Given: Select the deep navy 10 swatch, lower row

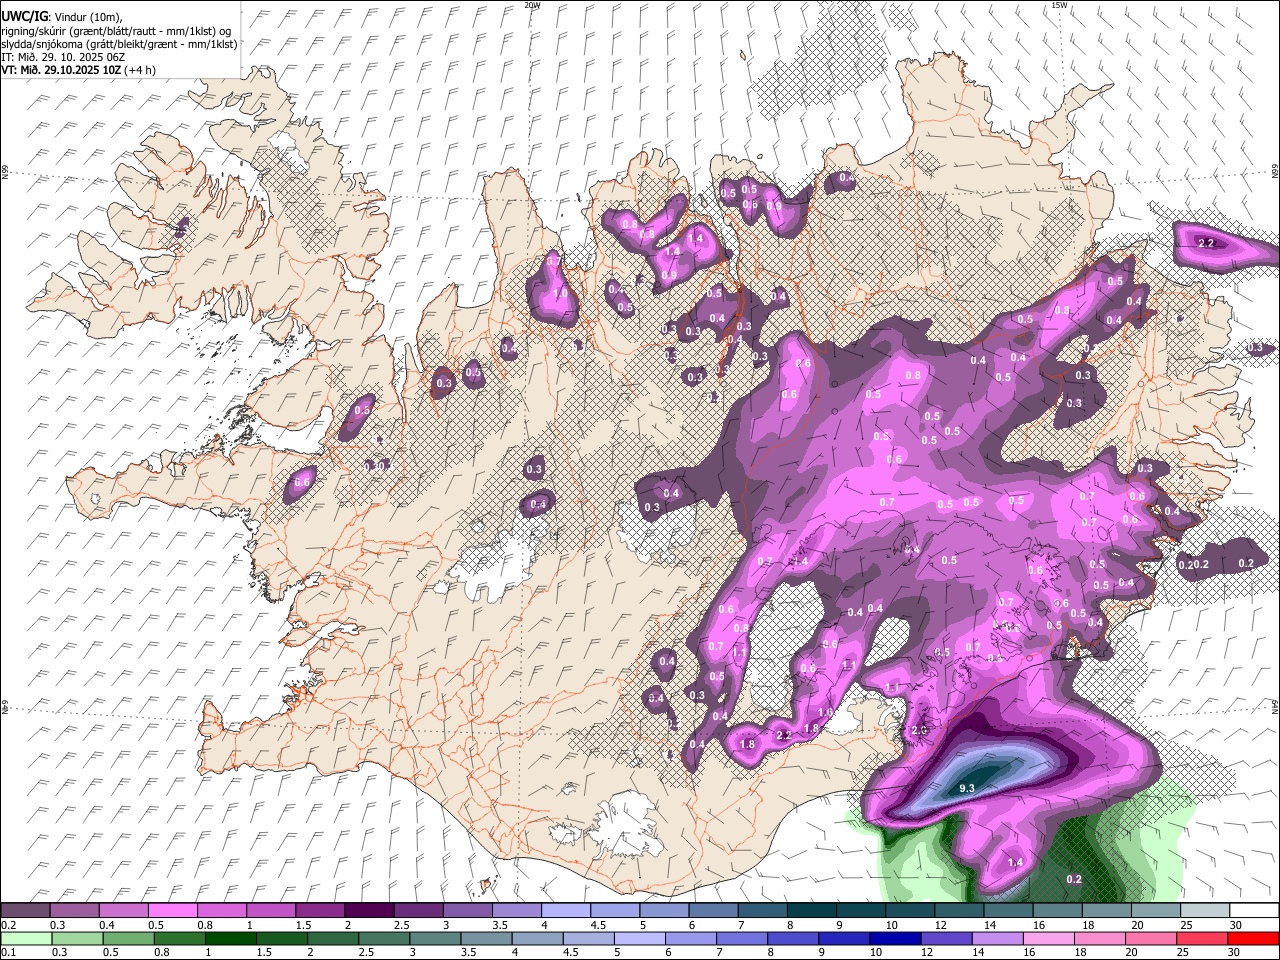Looking at the screenshot, I should click(894, 939).
